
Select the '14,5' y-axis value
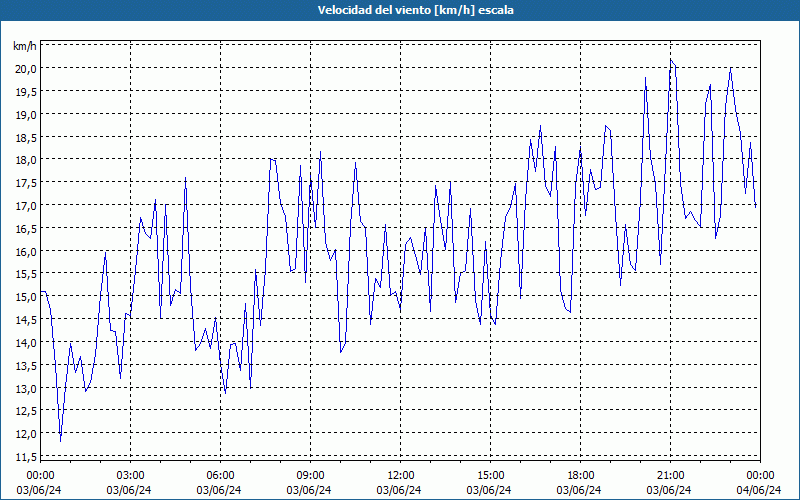[x=26, y=320]
